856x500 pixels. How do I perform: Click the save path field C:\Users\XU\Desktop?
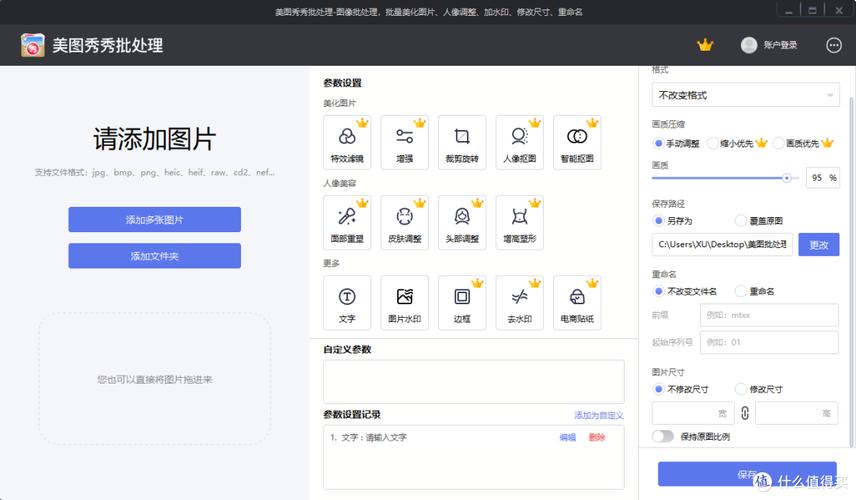click(x=722, y=245)
